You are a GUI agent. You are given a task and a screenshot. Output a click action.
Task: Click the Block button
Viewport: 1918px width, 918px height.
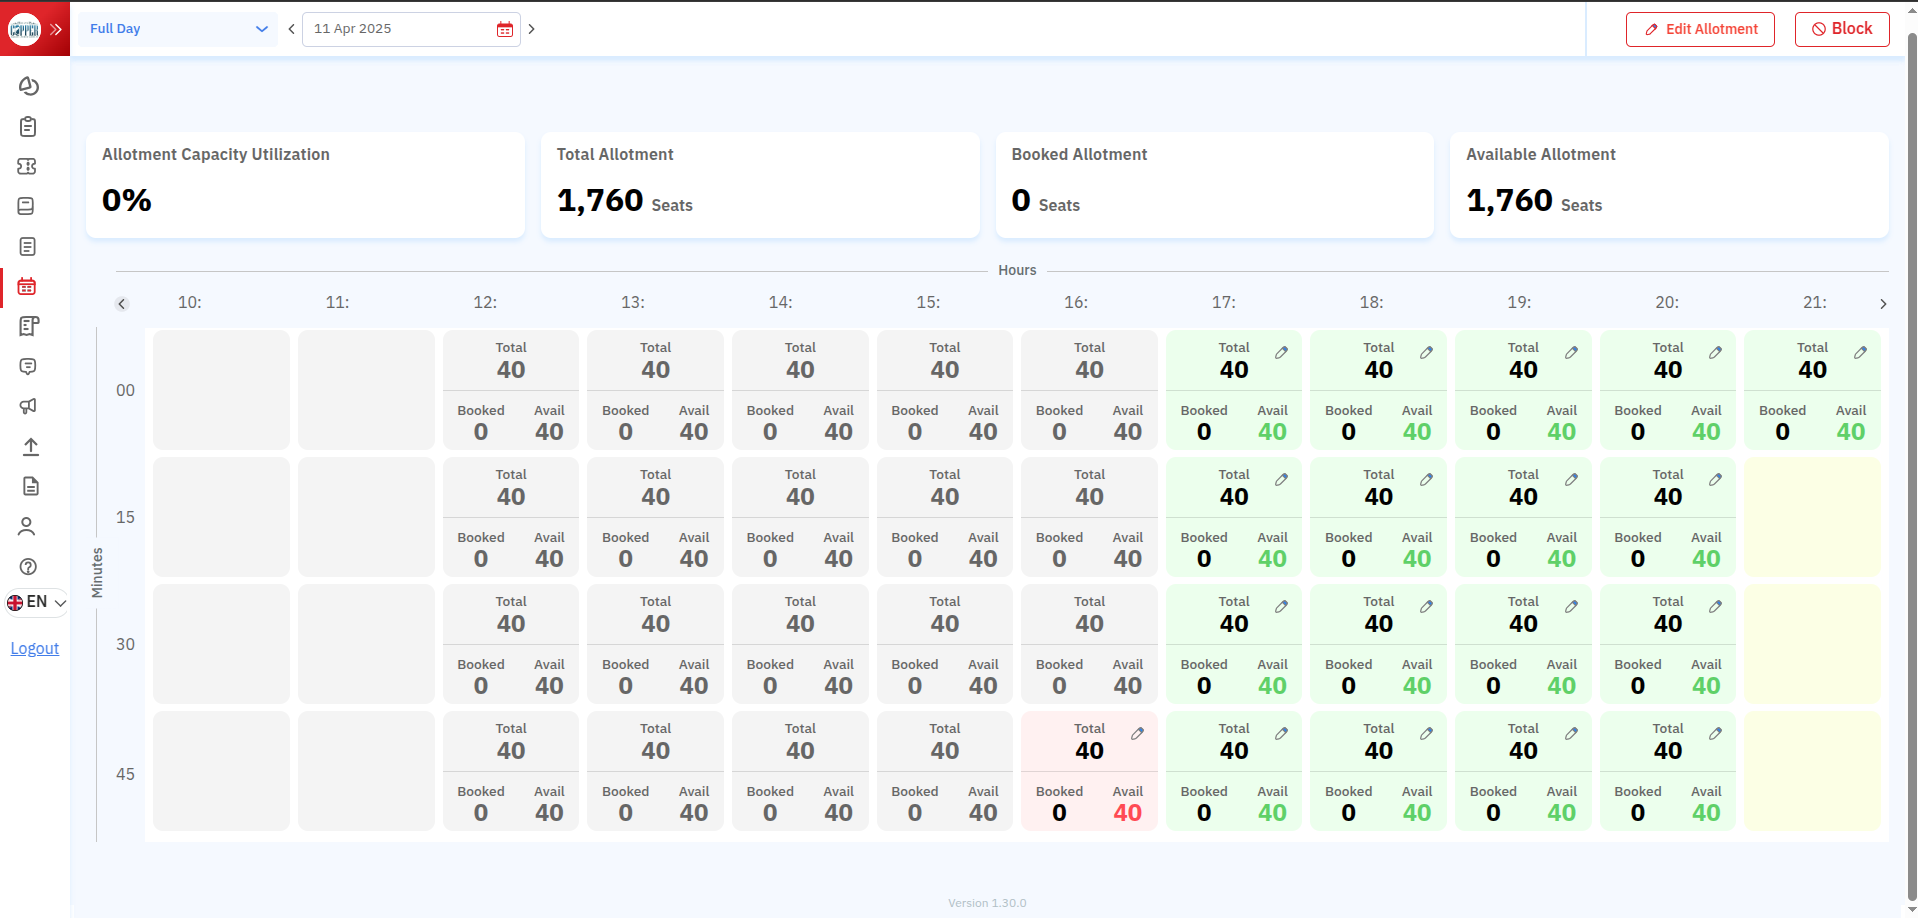1841,29
